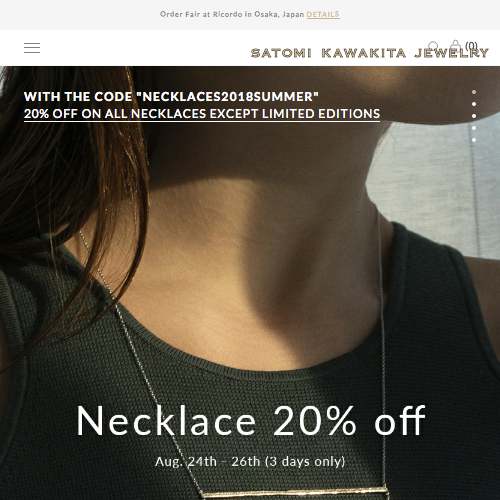Click the cart item count (0)
500x500 pixels.
472,45
